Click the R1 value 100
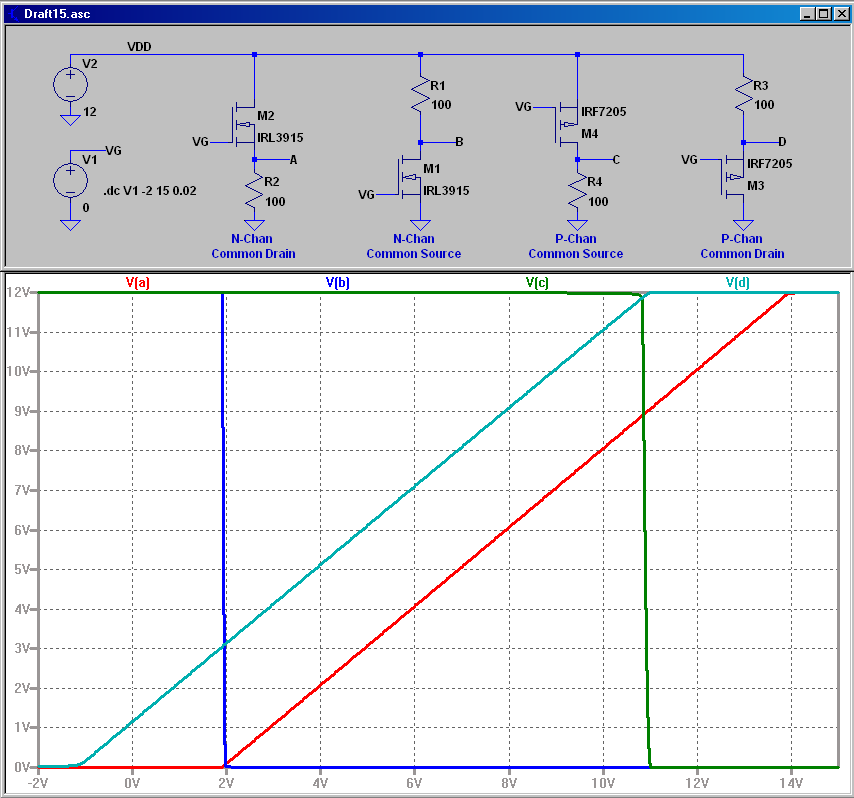The image size is (854, 798). tap(441, 105)
